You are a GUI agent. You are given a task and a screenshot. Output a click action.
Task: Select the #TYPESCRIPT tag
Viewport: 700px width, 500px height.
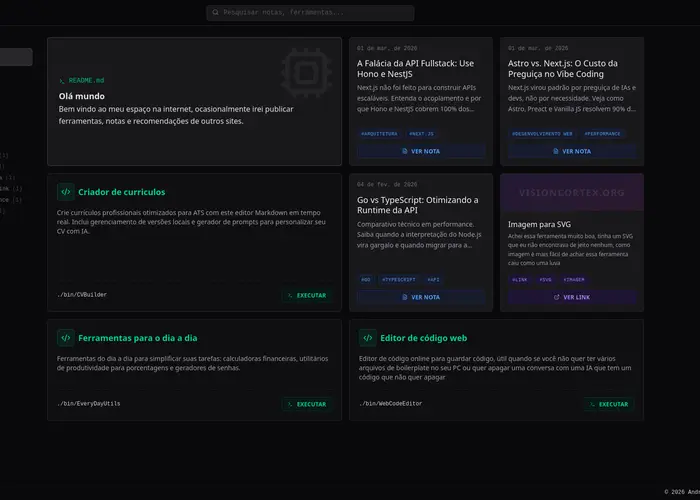tap(399, 280)
